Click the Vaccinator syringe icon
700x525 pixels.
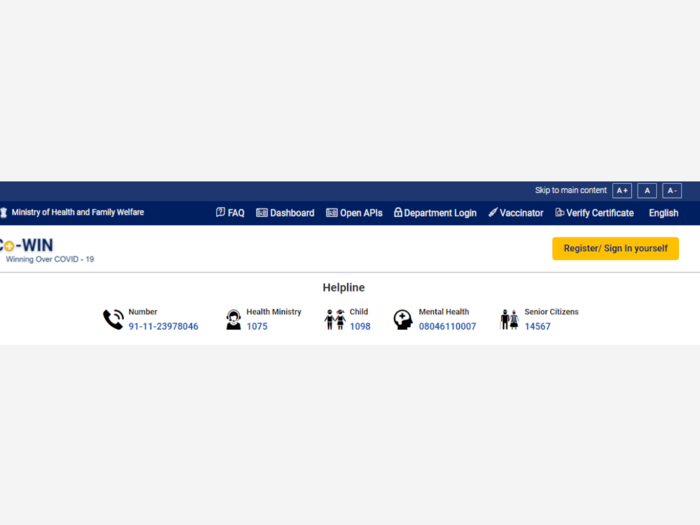tap(493, 212)
